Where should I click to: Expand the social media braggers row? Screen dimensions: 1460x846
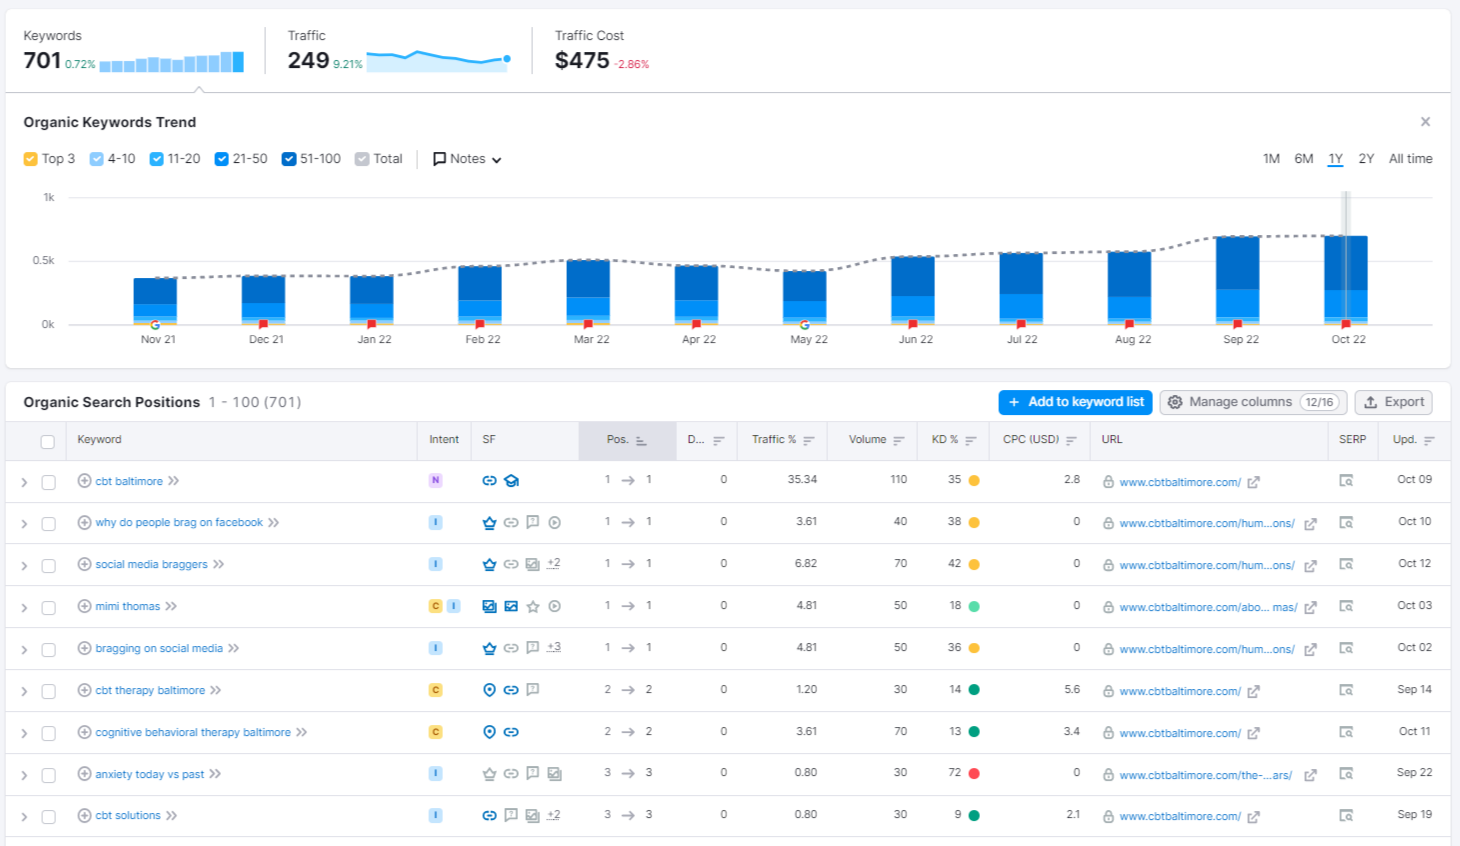(x=24, y=566)
